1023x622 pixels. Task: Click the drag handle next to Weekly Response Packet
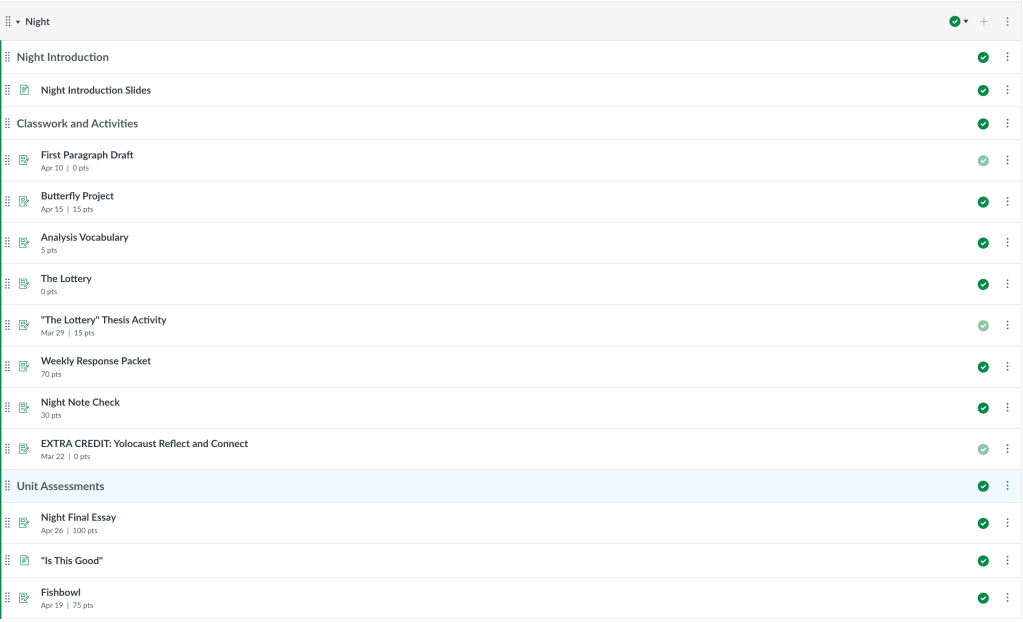[8, 366]
